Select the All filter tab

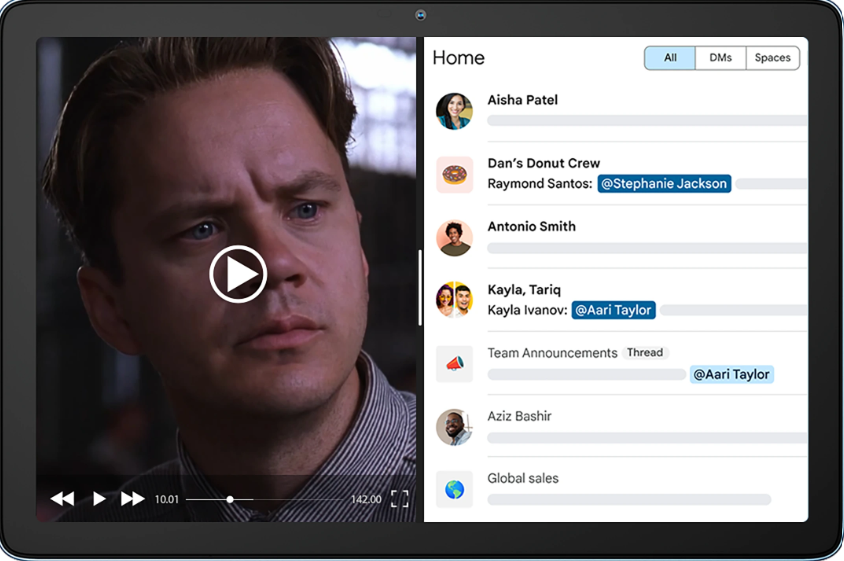coord(670,58)
